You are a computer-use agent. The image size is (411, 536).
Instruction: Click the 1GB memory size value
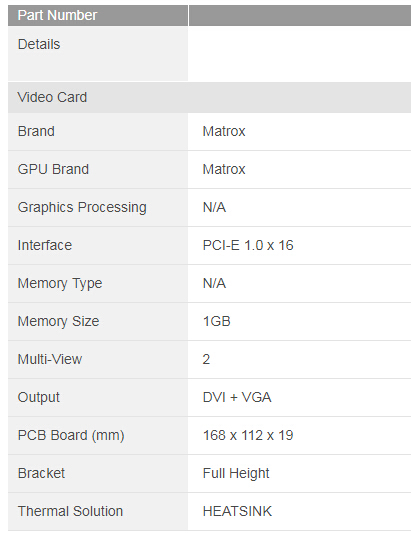216,321
